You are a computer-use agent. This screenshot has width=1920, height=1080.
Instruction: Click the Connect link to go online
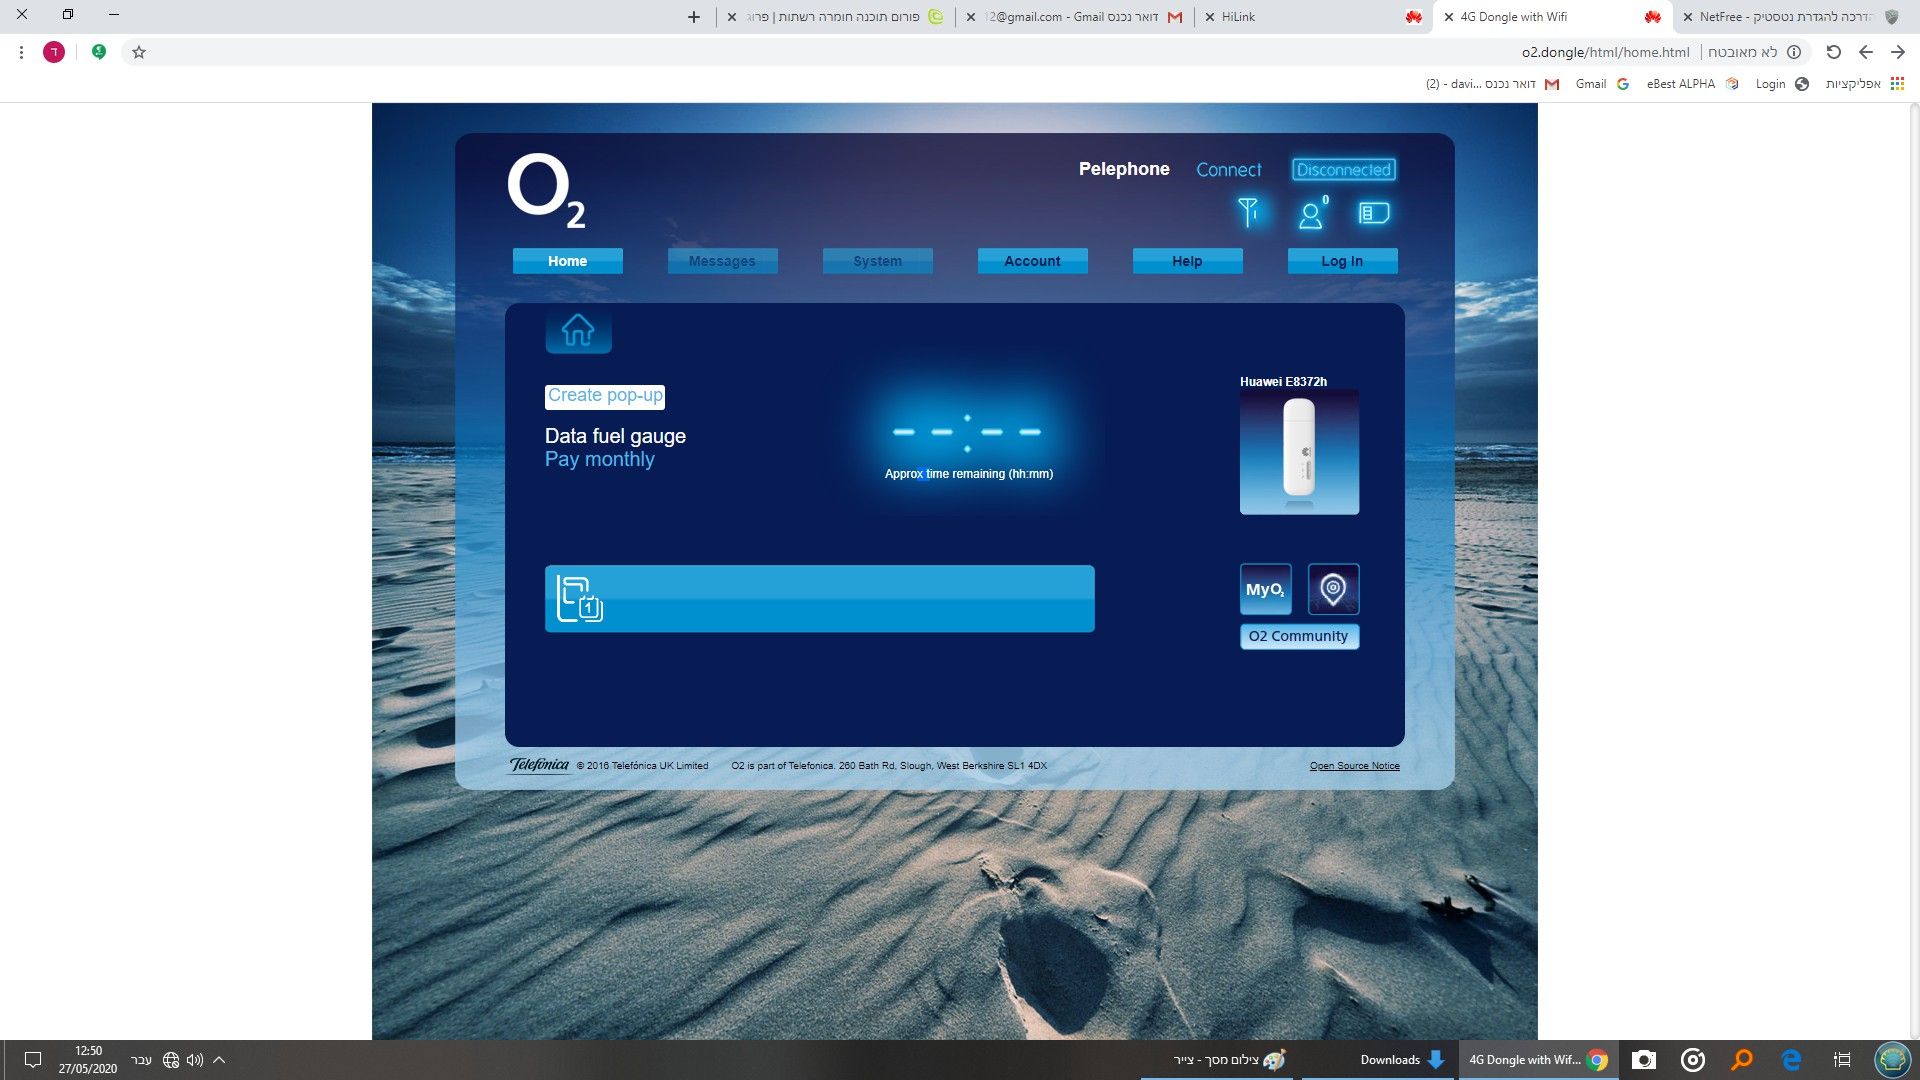[x=1228, y=170]
